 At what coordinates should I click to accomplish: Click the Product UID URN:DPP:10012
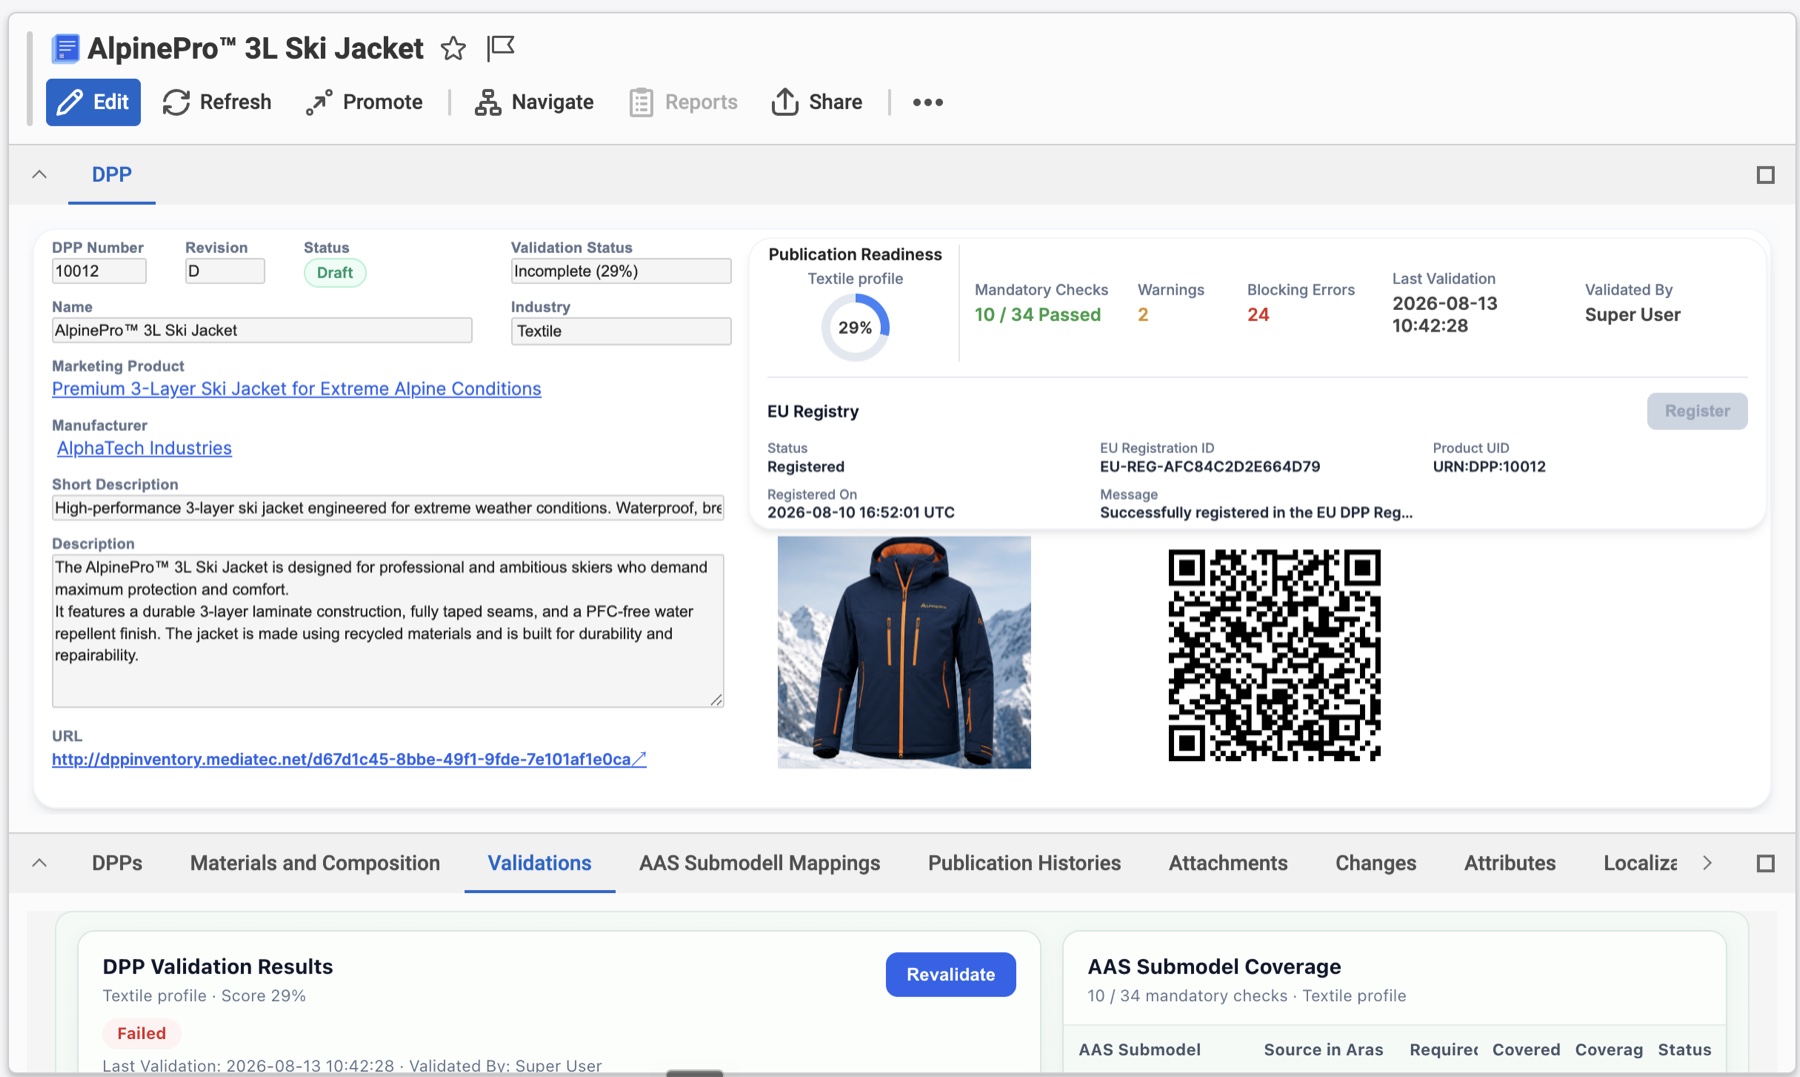[x=1489, y=467]
